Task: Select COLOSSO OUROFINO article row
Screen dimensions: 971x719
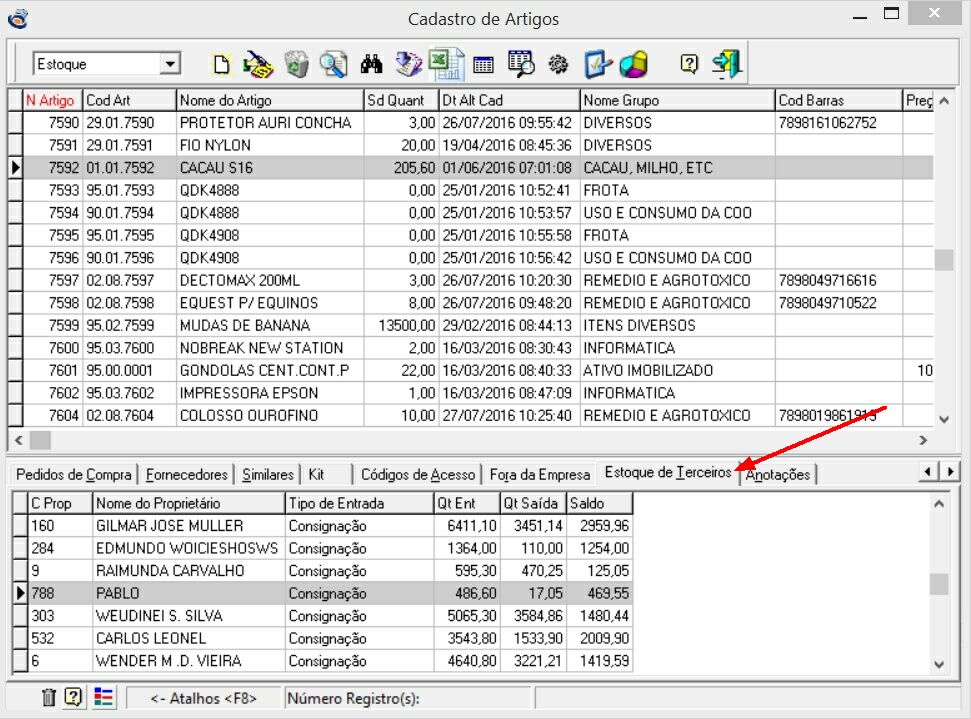Action: pos(478,416)
